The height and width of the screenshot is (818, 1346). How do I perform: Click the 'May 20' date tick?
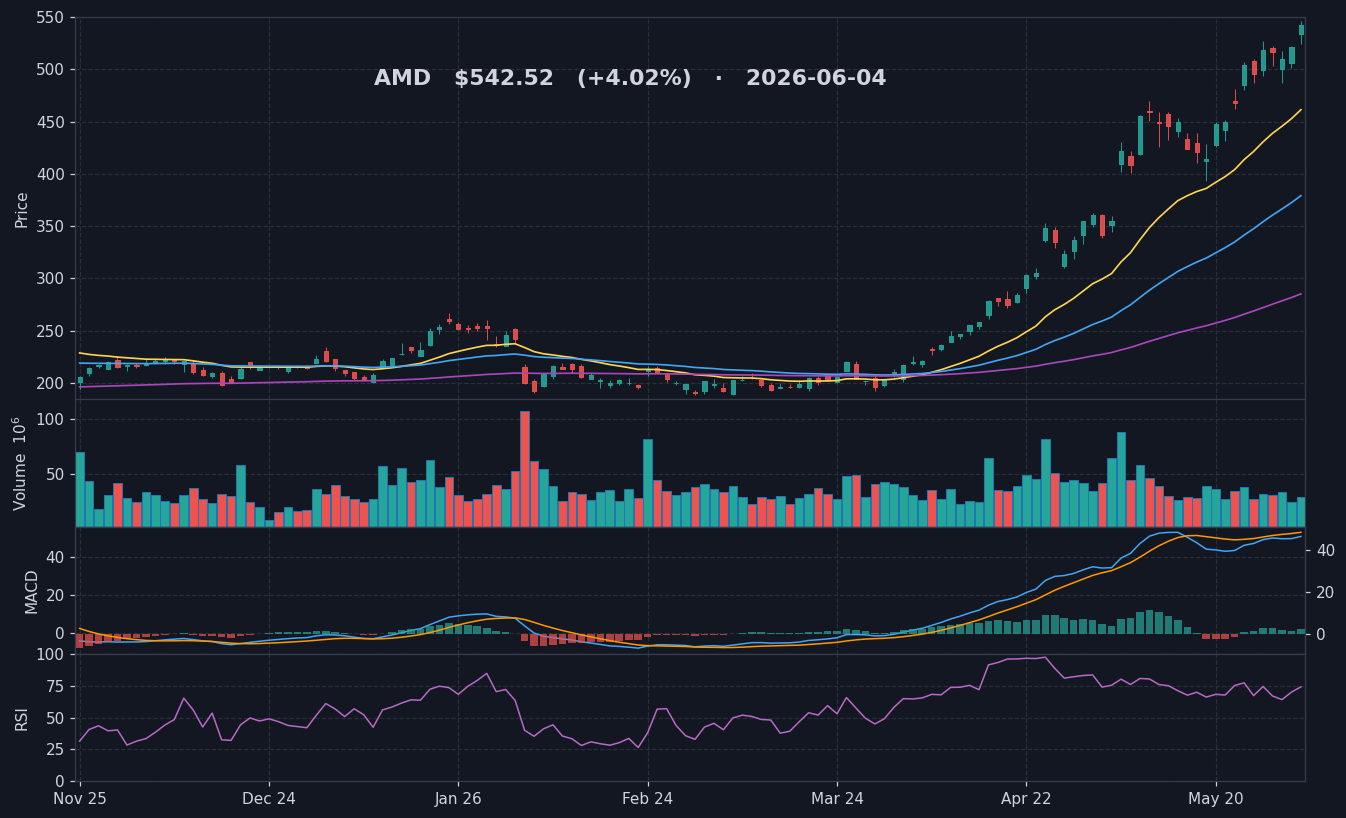coord(1216,798)
